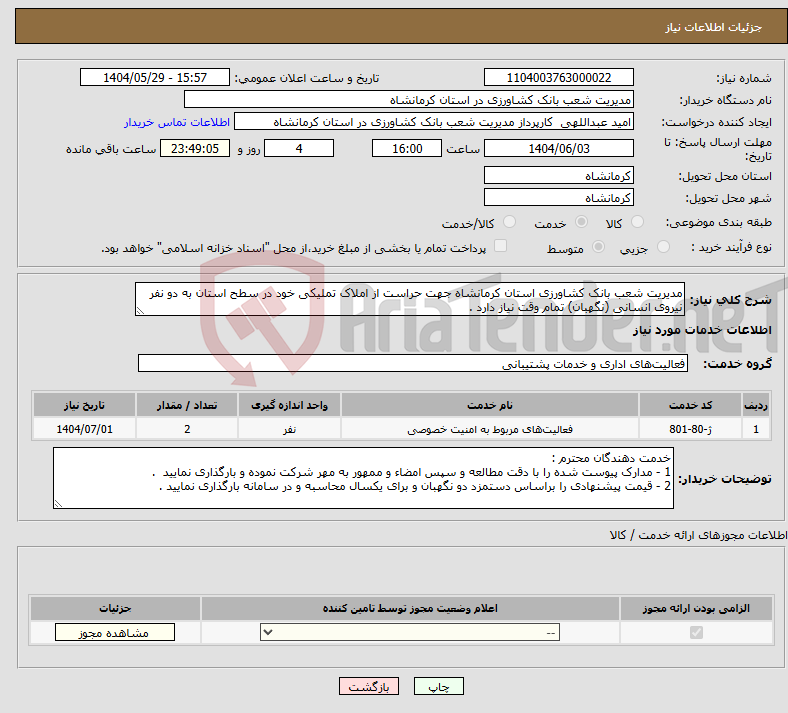Image resolution: width=788 pixels, height=713 pixels.
Task: Select the خدمت radio button
Action: pos(581,222)
